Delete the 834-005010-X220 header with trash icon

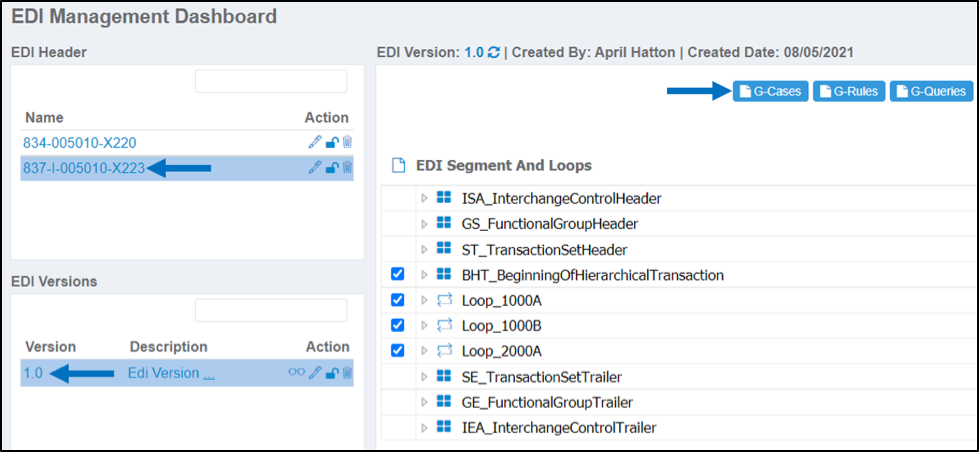348,143
